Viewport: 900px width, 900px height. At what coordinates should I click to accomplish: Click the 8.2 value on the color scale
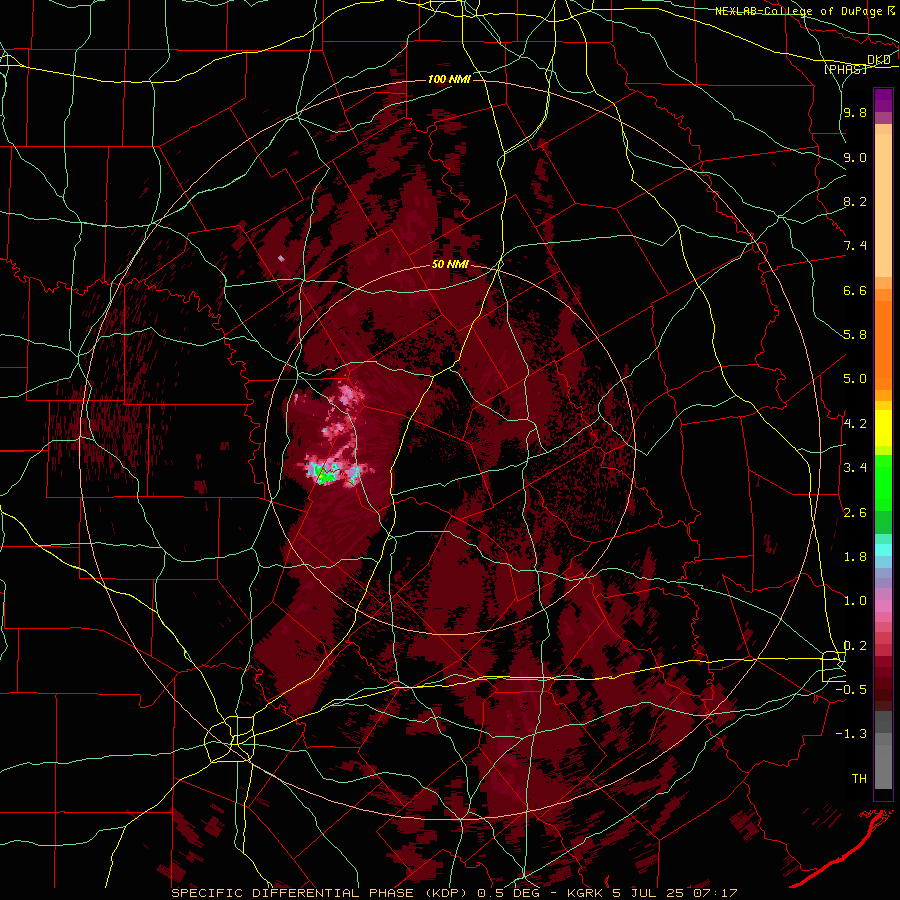click(855, 201)
